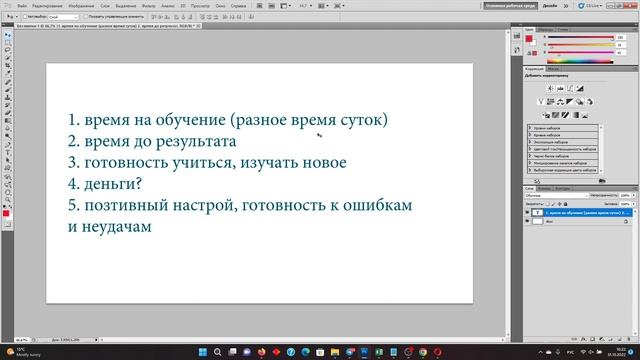
Task: Open the Изображение menu
Action: 81,6
